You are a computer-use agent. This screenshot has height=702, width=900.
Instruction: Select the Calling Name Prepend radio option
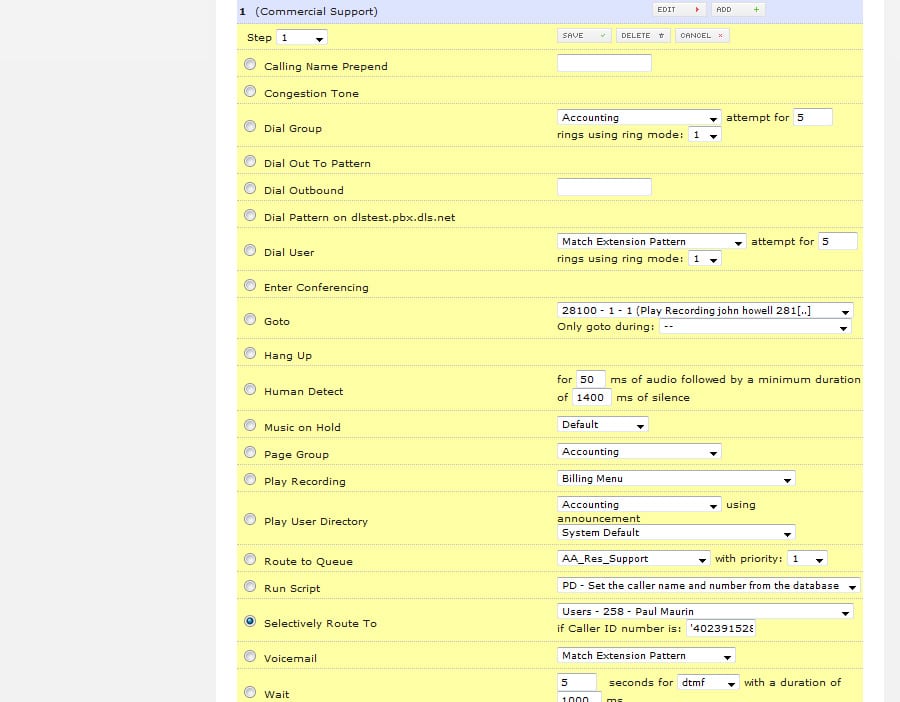(x=250, y=65)
